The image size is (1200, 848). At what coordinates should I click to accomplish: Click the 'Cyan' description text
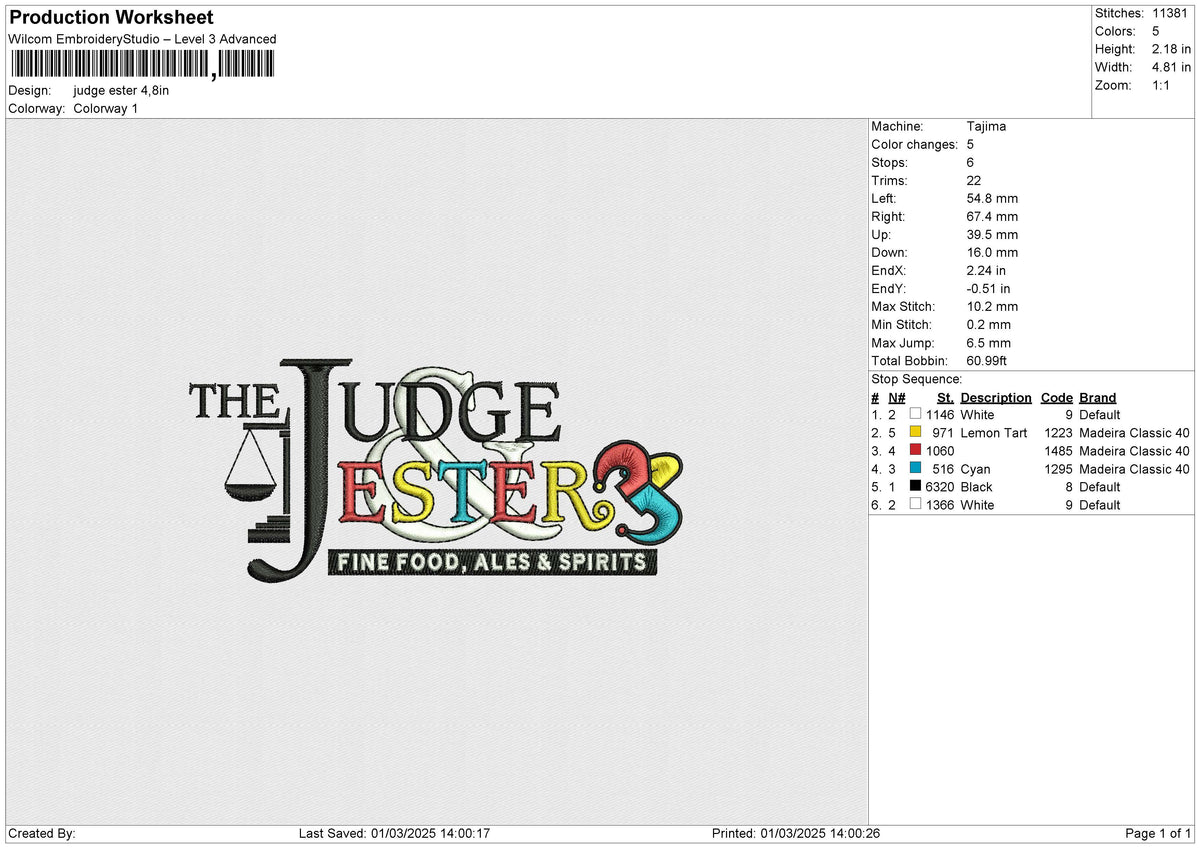pyautogui.click(x=976, y=468)
